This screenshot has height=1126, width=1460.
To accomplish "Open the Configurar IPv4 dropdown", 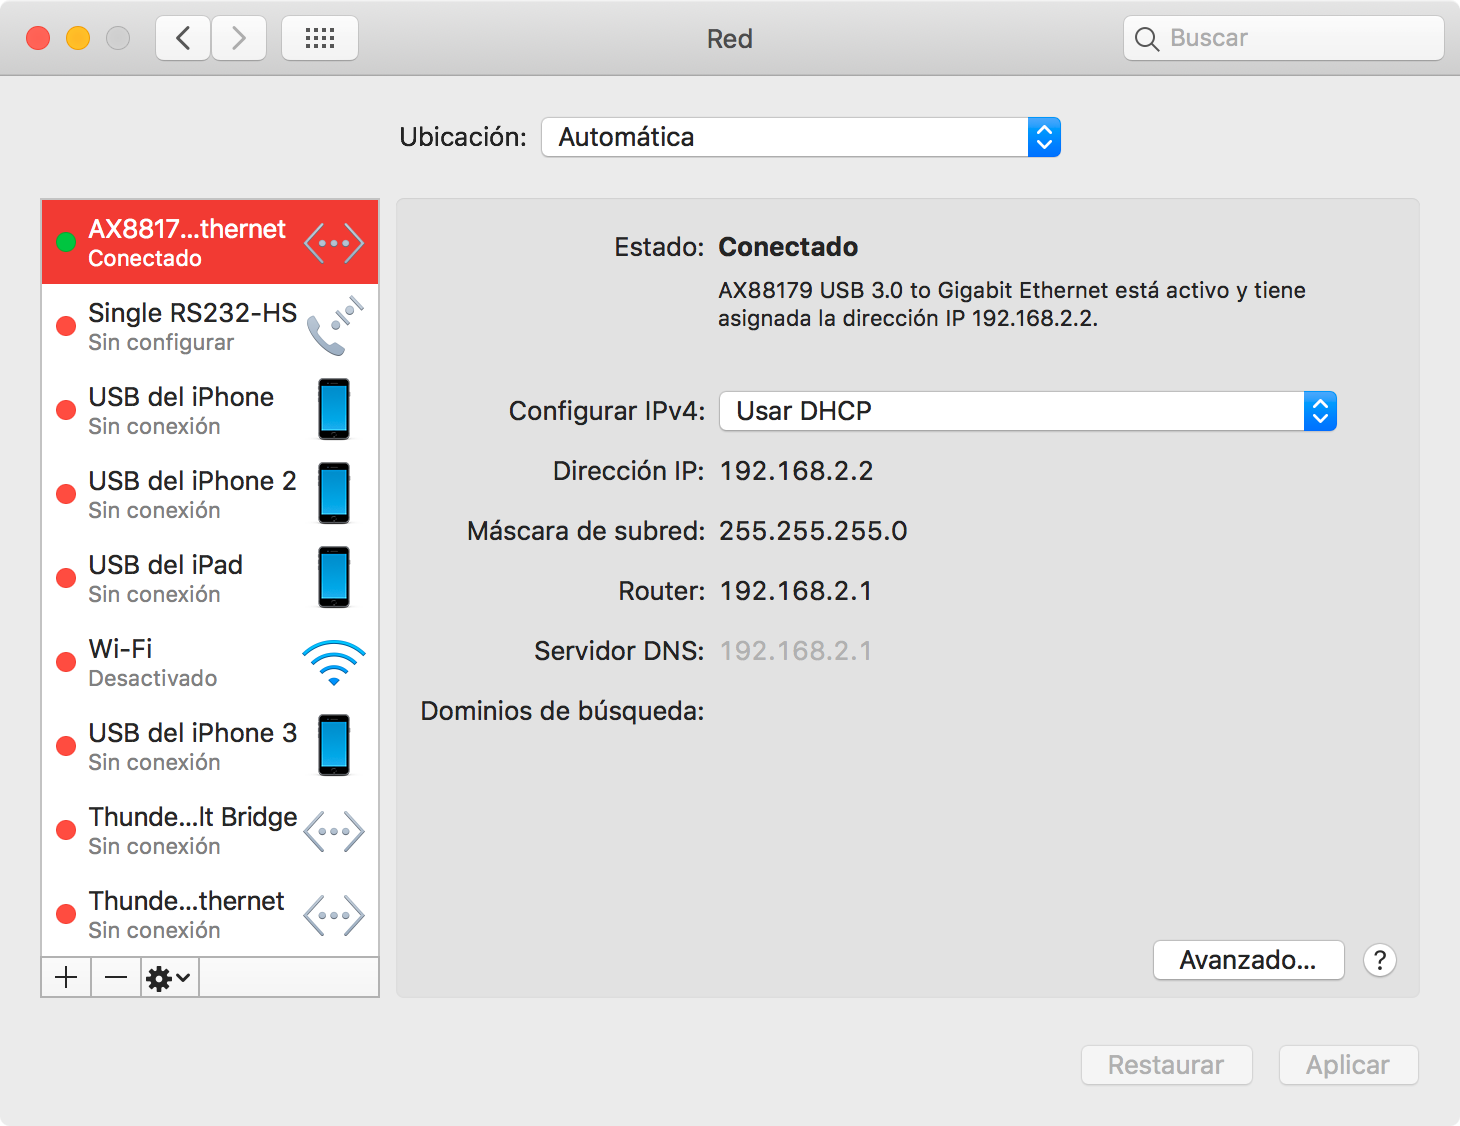I will (x=1028, y=411).
